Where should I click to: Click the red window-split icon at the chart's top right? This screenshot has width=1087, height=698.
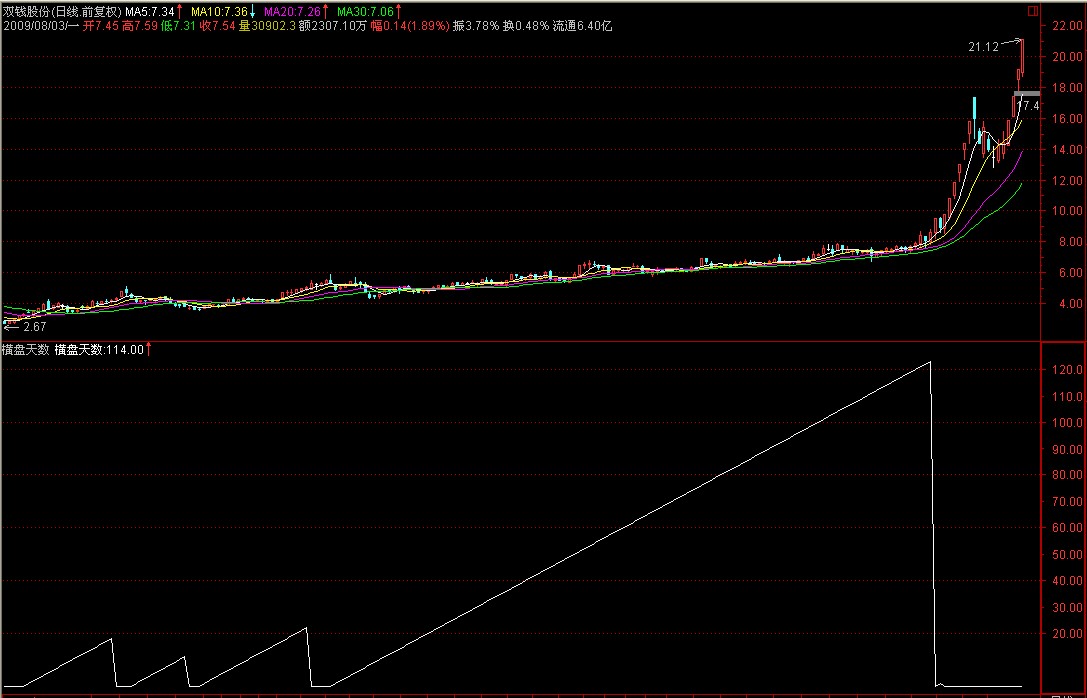pos(1033,10)
